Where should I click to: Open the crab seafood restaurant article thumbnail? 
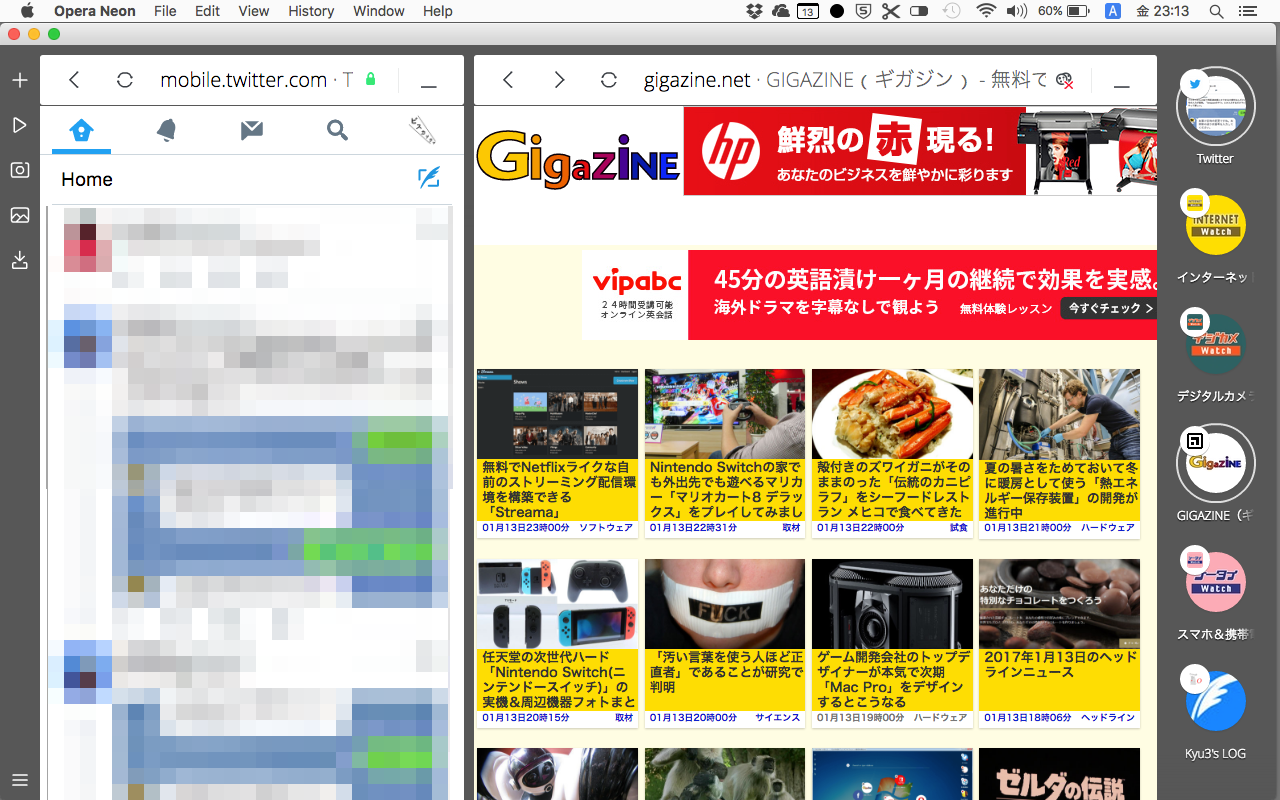point(892,414)
